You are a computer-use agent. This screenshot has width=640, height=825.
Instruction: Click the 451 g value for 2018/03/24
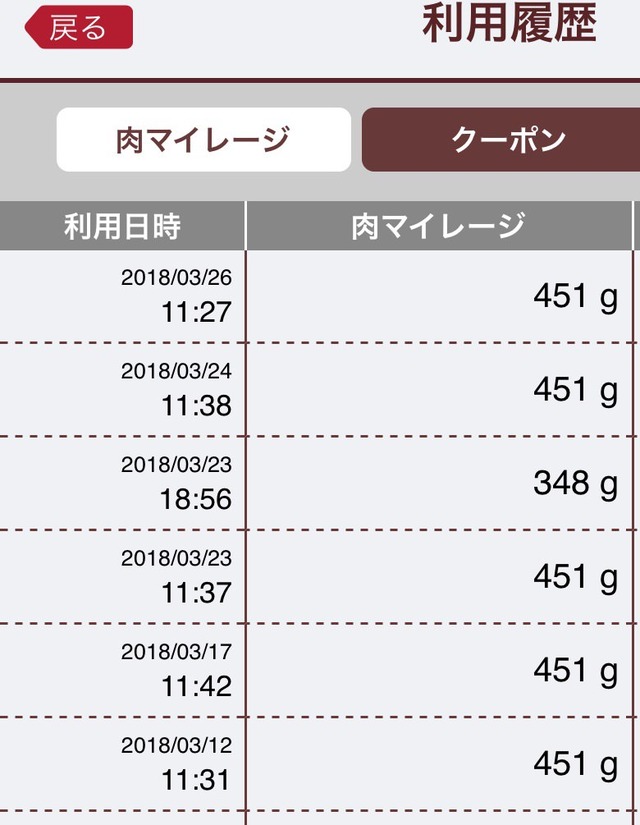pyautogui.click(x=574, y=390)
